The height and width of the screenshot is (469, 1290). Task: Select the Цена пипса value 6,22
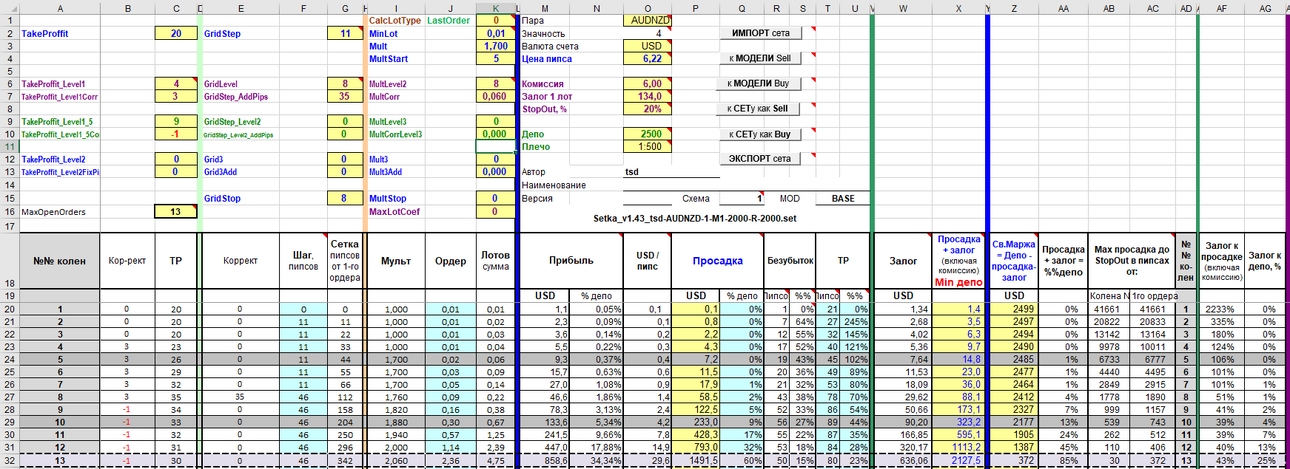(x=650, y=59)
